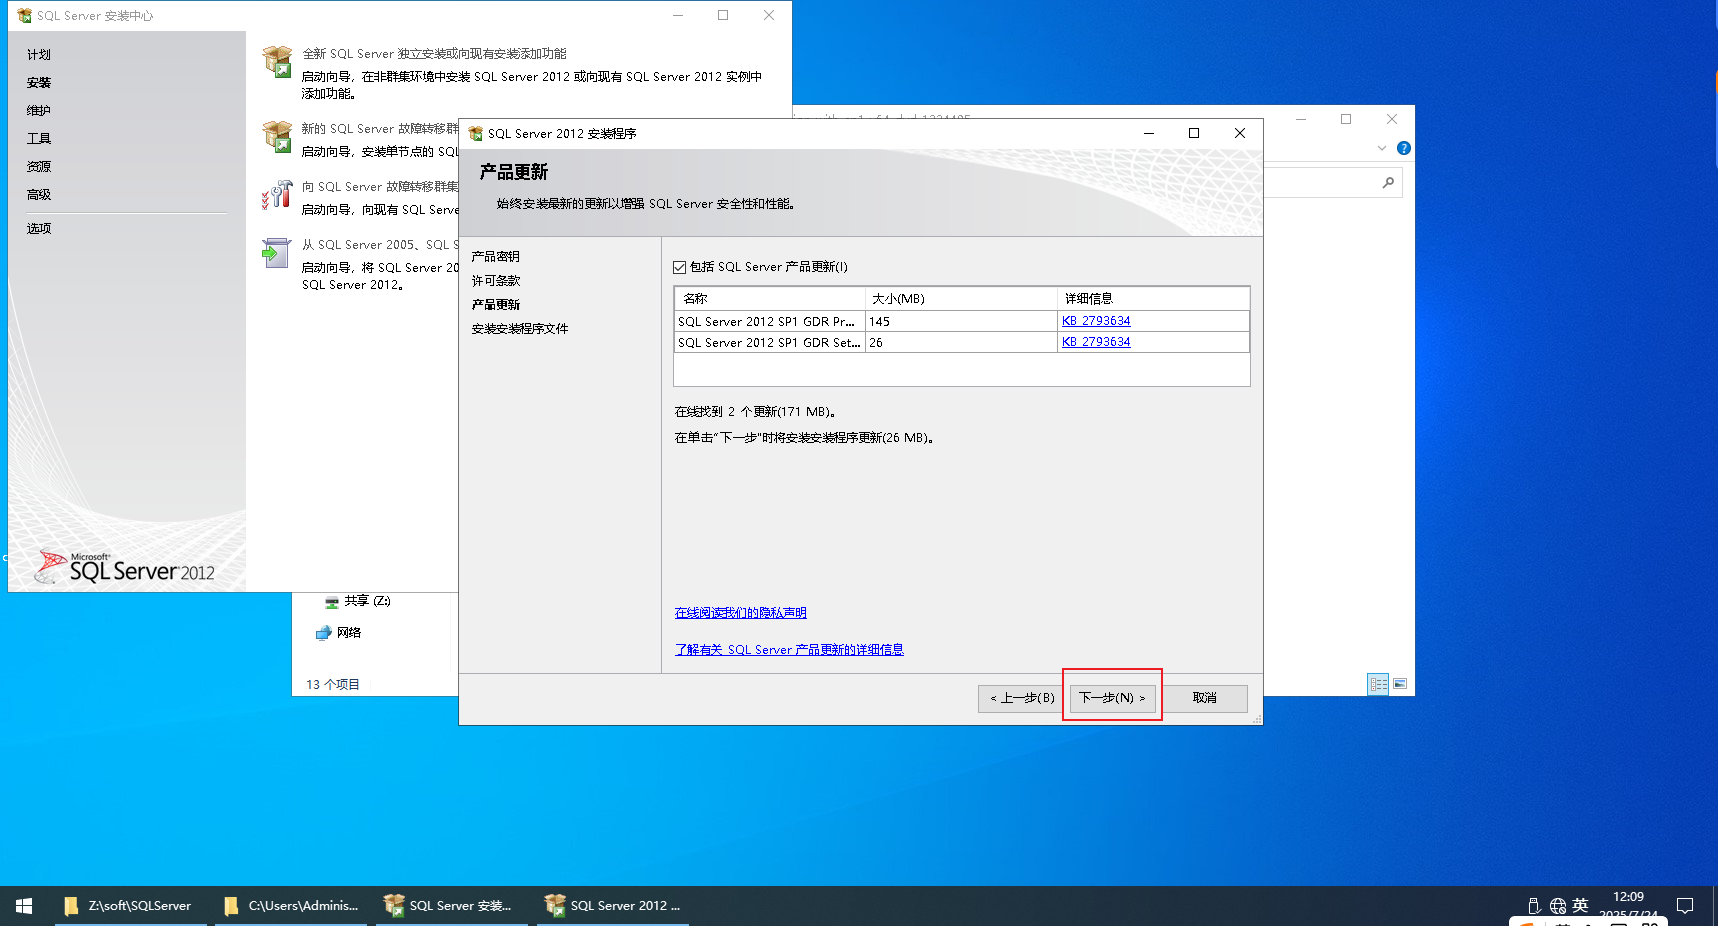Select the shared Z: drive in Explorer
Image resolution: width=1718 pixels, height=926 pixels.
(x=357, y=601)
